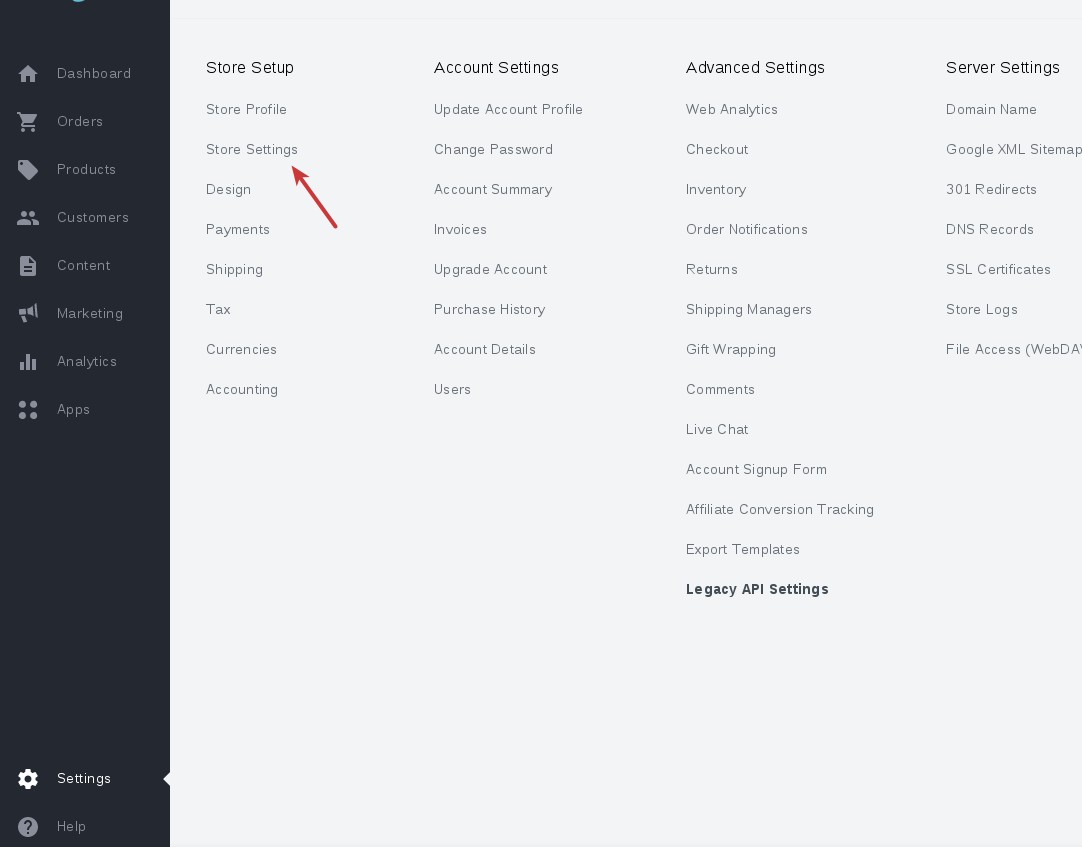1082x847 pixels.
Task: Click the Dashboard home icon
Action: tap(28, 74)
